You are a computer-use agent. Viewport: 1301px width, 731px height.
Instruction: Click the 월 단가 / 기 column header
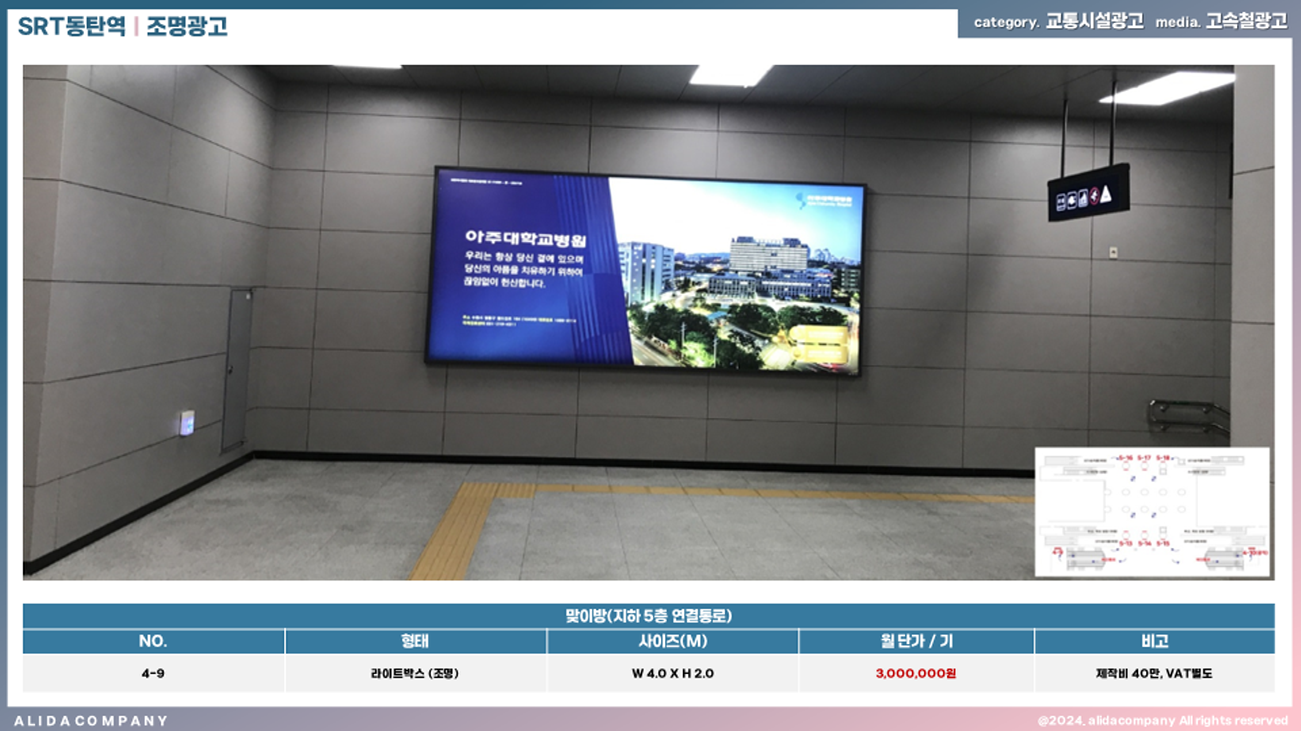coord(916,641)
